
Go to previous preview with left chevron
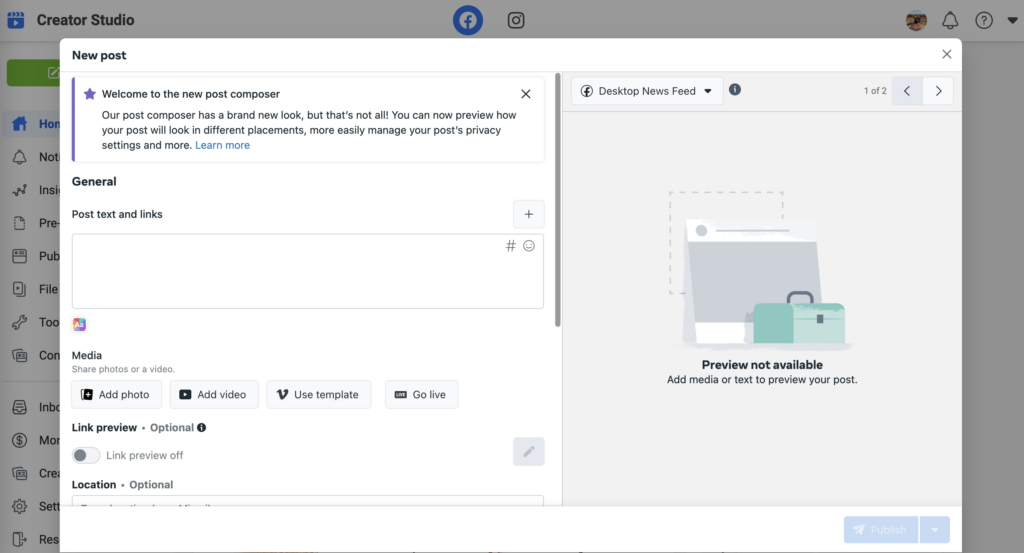tap(907, 91)
